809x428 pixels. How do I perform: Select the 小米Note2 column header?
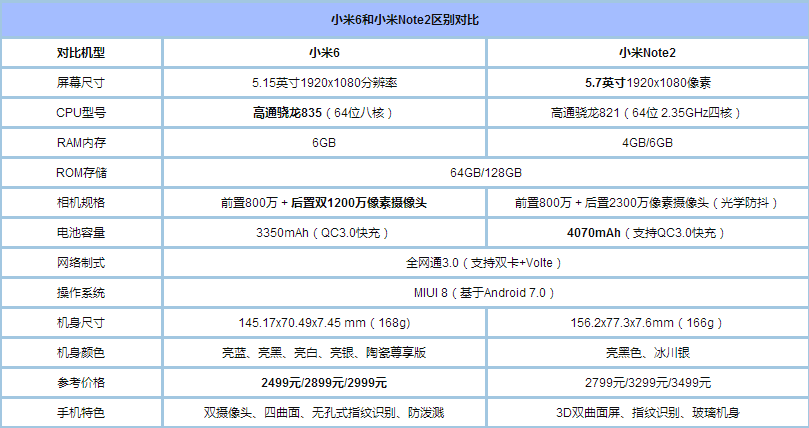[648, 53]
